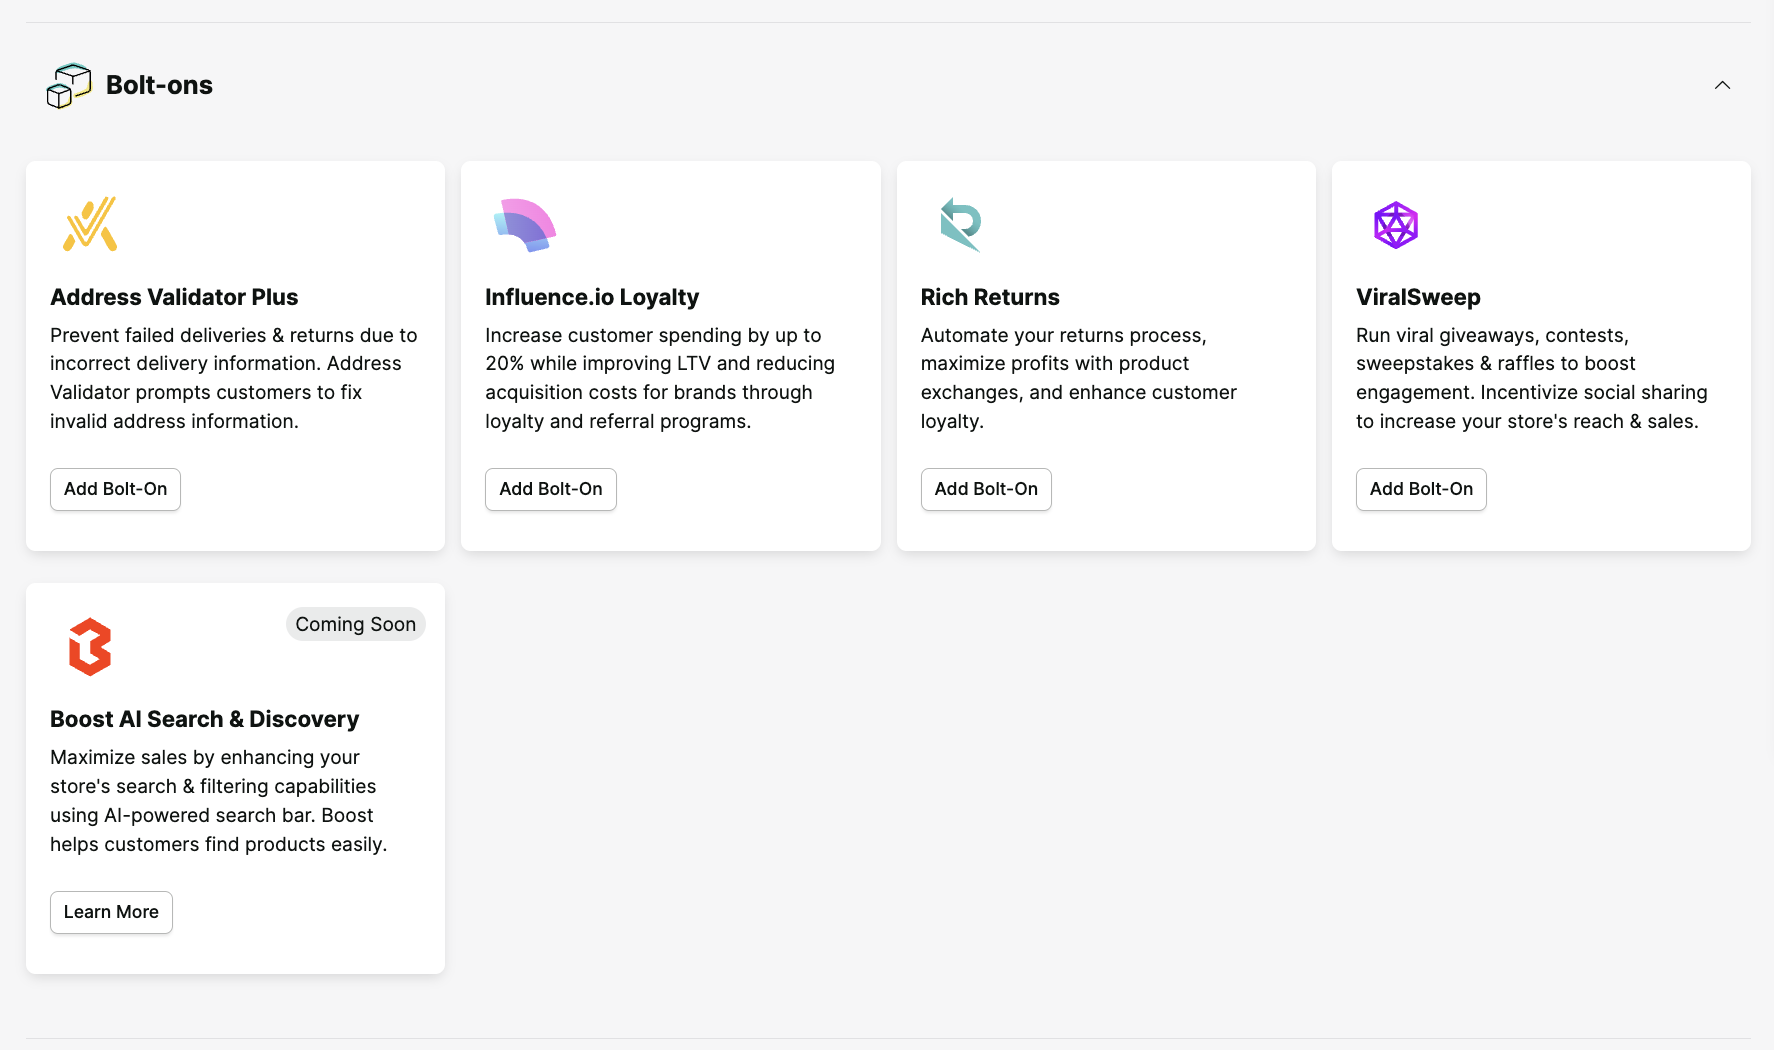Add the Rich Returns bolt-on

(x=986, y=489)
